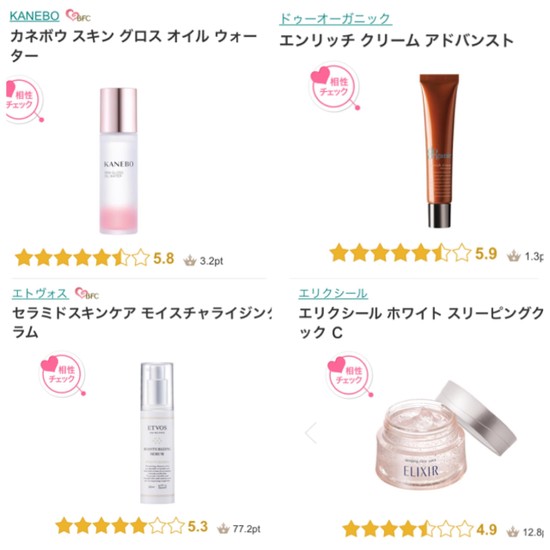Tap the 相性チェック badge on ドゥーオーガニック cream

pyautogui.click(x=334, y=87)
